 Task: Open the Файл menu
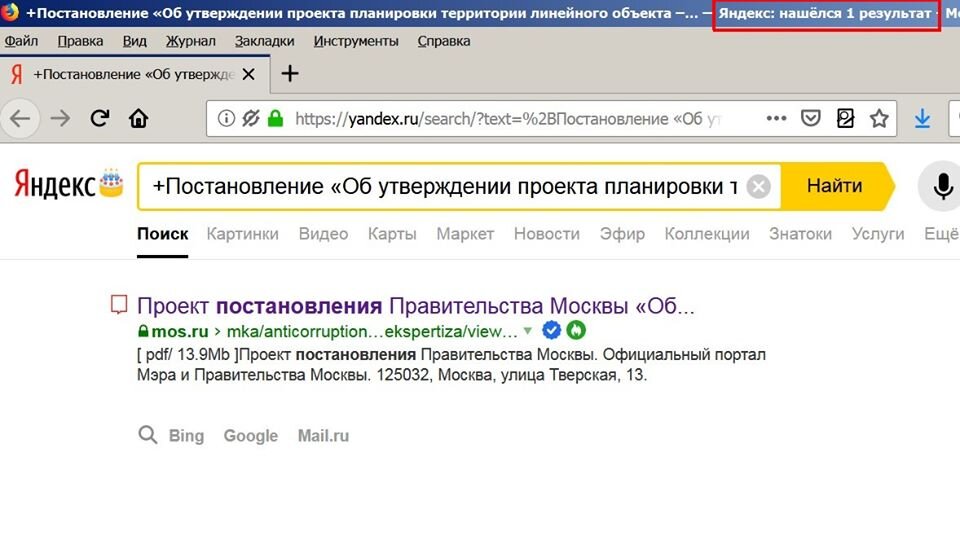pos(21,41)
